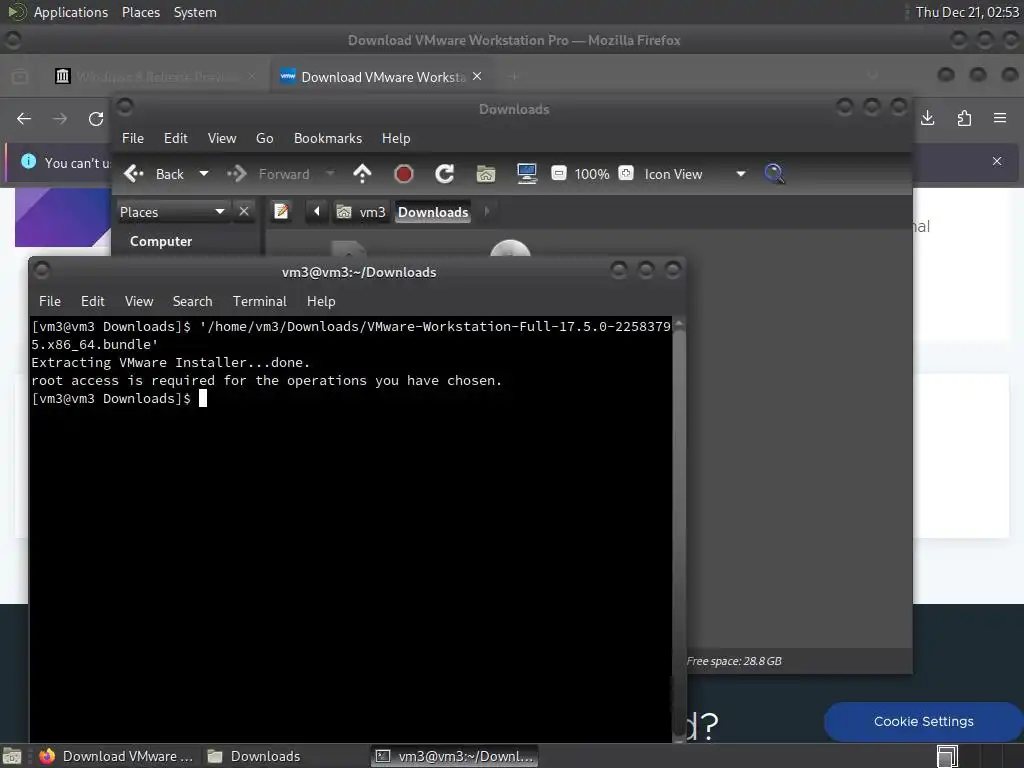Image resolution: width=1024 pixels, height=768 pixels.
Task: Click the workspace switcher icon
Action: [x=947, y=756]
